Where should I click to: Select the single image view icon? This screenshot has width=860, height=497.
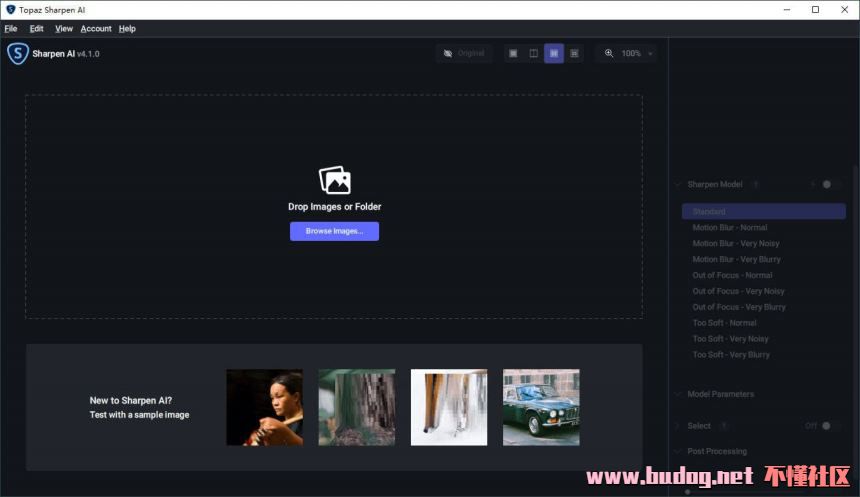[x=513, y=53]
